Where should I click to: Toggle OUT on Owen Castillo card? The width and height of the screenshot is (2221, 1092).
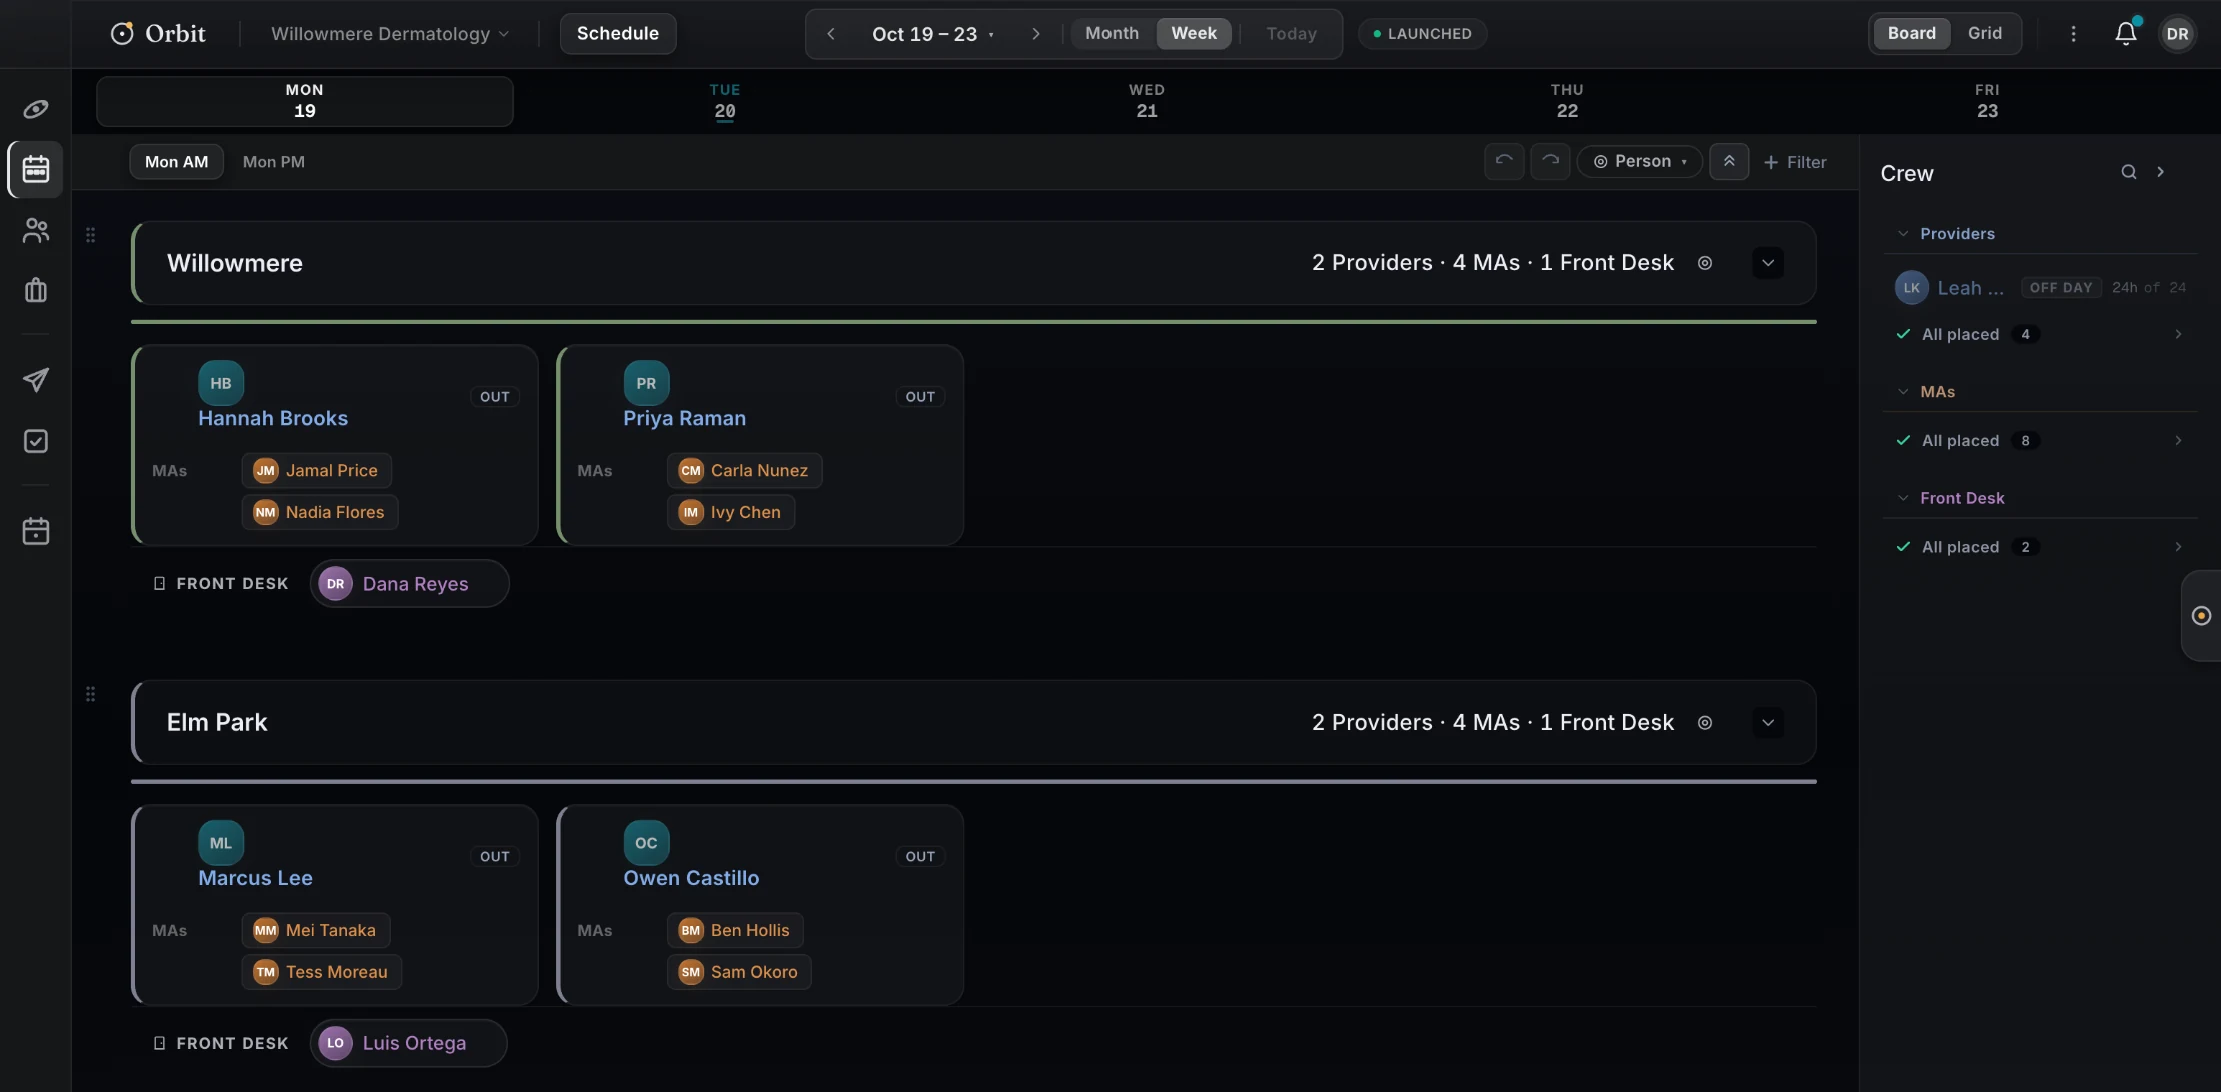coord(920,857)
